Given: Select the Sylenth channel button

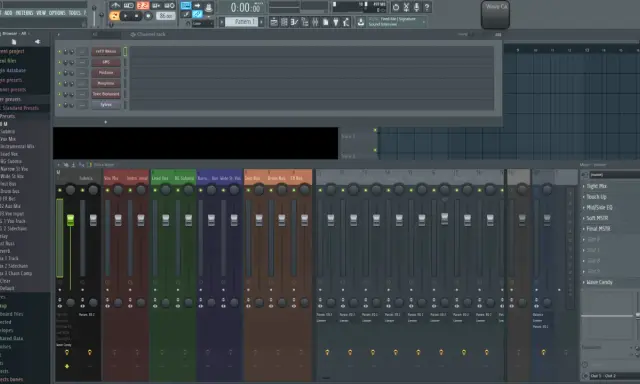Looking at the screenshot, I should pos(106,104).
